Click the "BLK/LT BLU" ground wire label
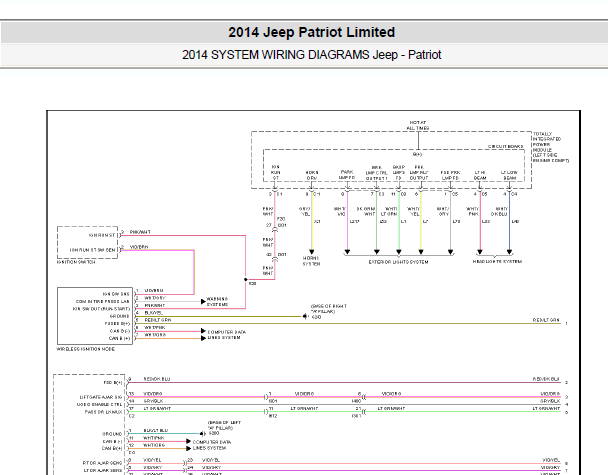This screenshot has width=608, height=475. pyautogui.click(x=156, y=430)
